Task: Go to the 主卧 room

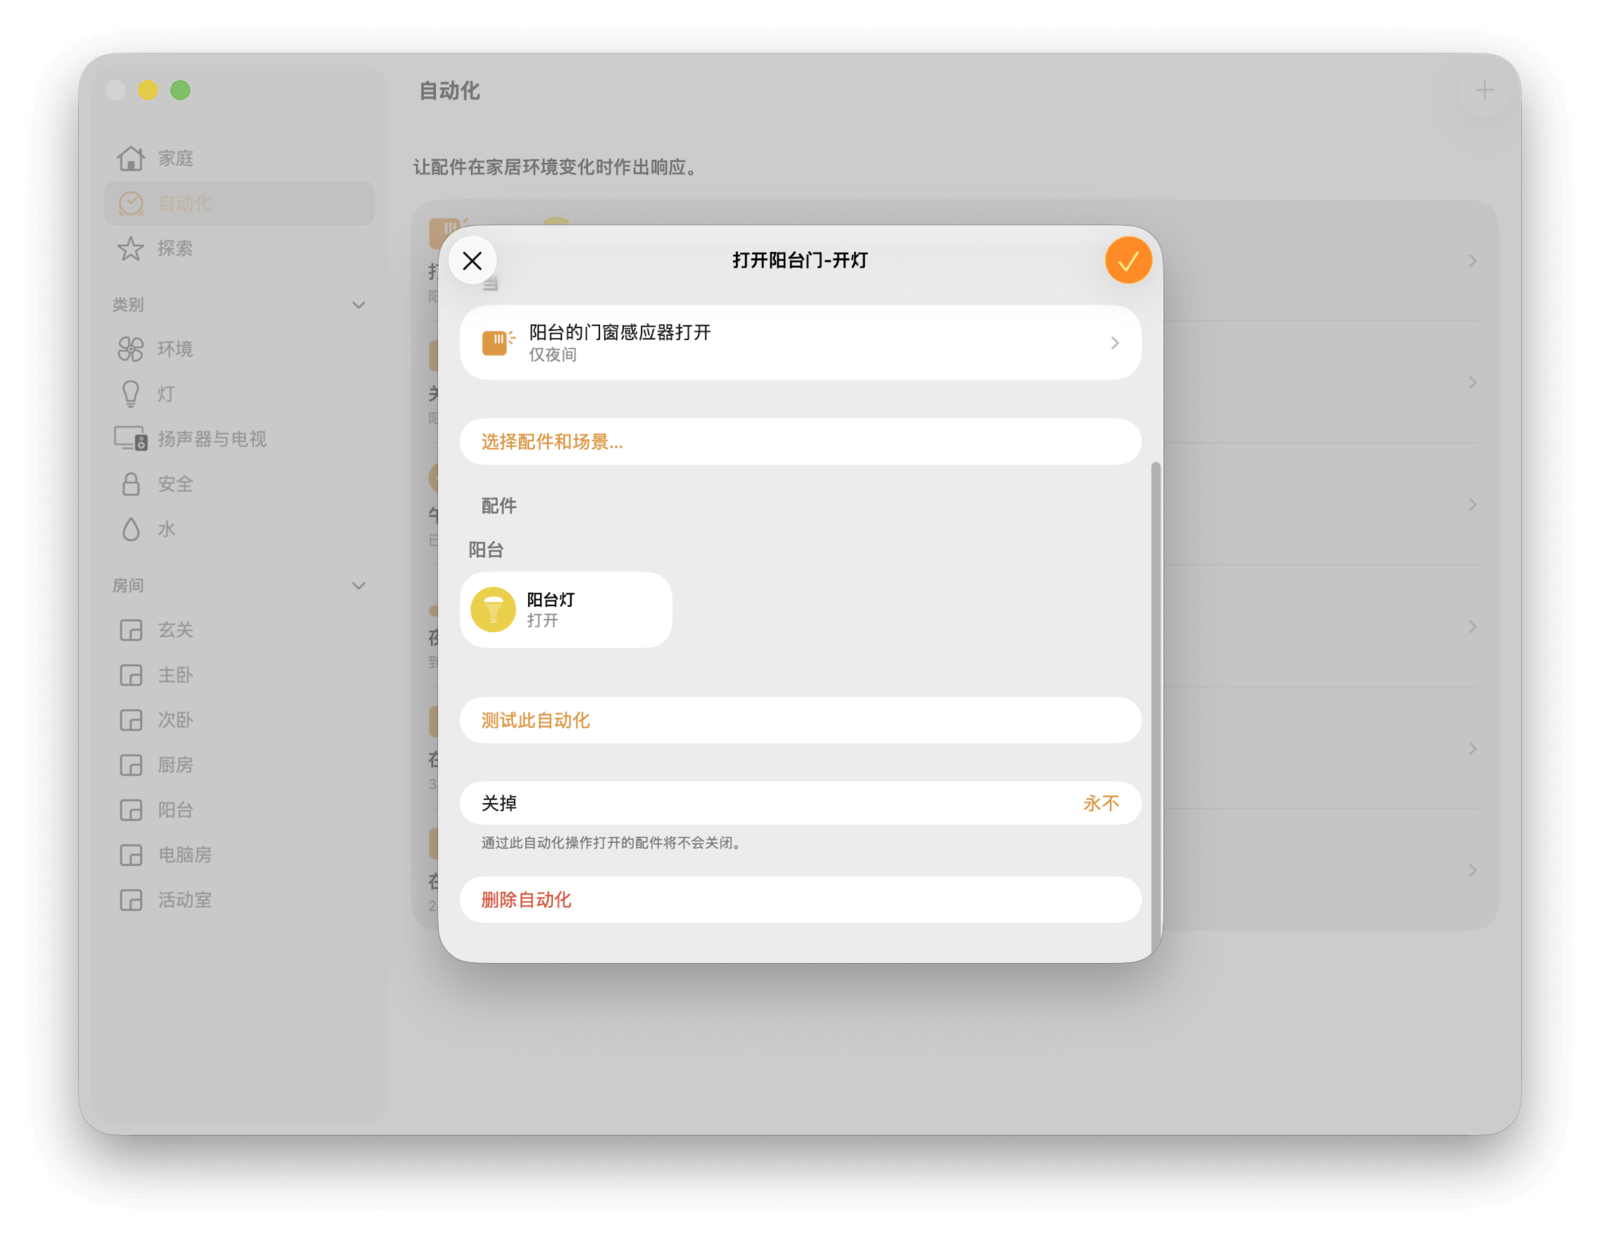Action: click(x=175, y=675)
